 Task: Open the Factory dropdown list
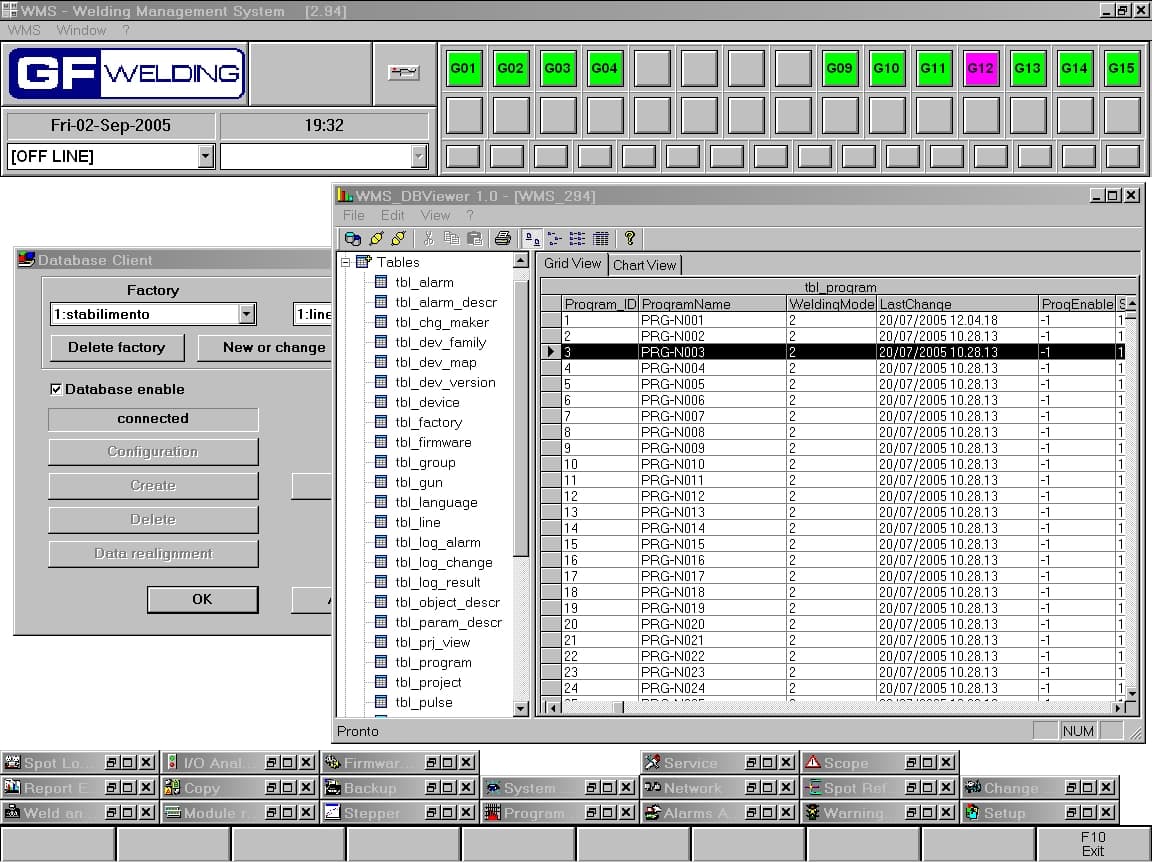click(247, 314)
